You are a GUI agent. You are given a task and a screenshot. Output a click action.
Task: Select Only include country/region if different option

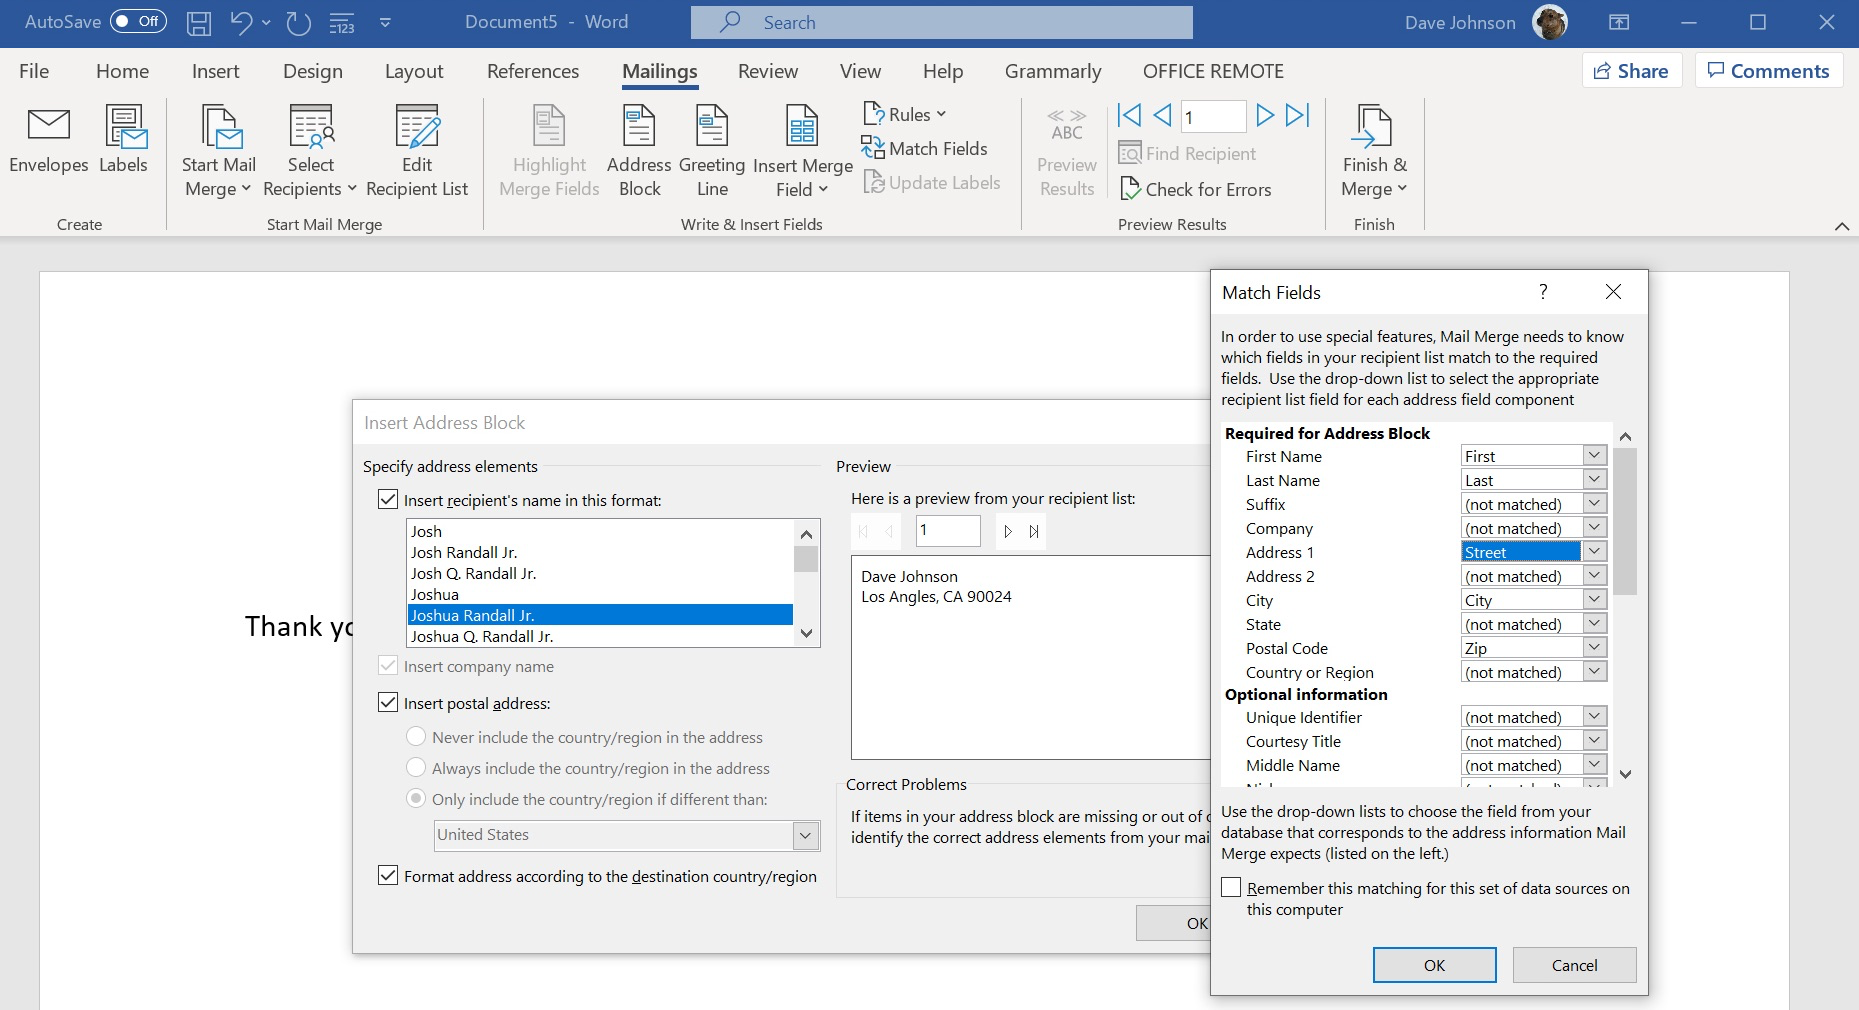tap(416, 799)
